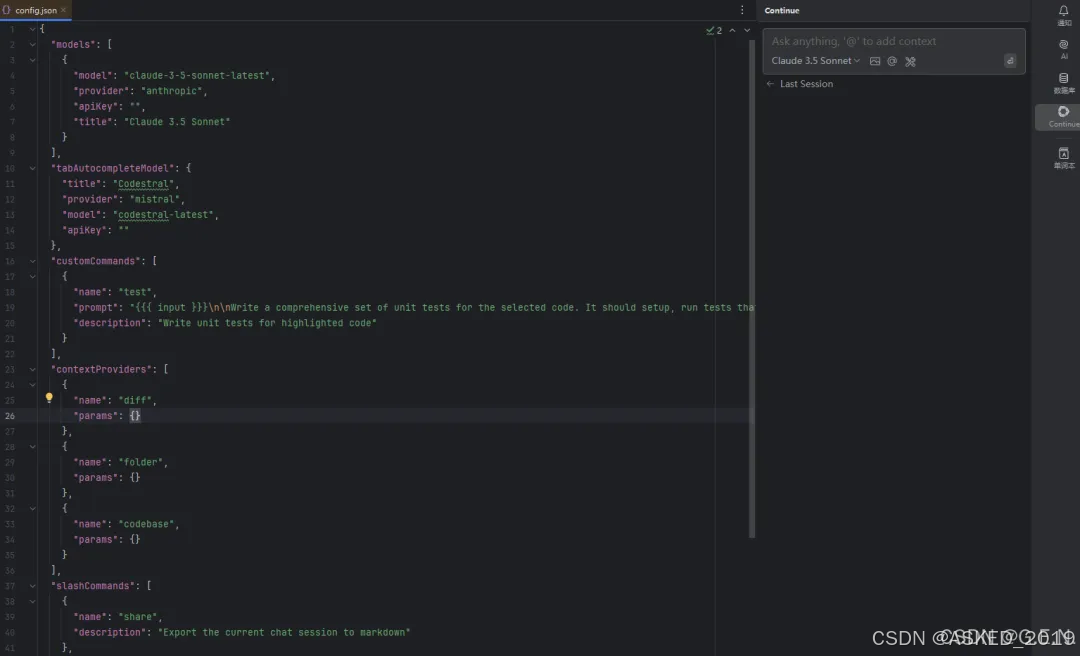1080x656 pixels.
Task: Close the config.json tab via its x
Action: point(63,10)
